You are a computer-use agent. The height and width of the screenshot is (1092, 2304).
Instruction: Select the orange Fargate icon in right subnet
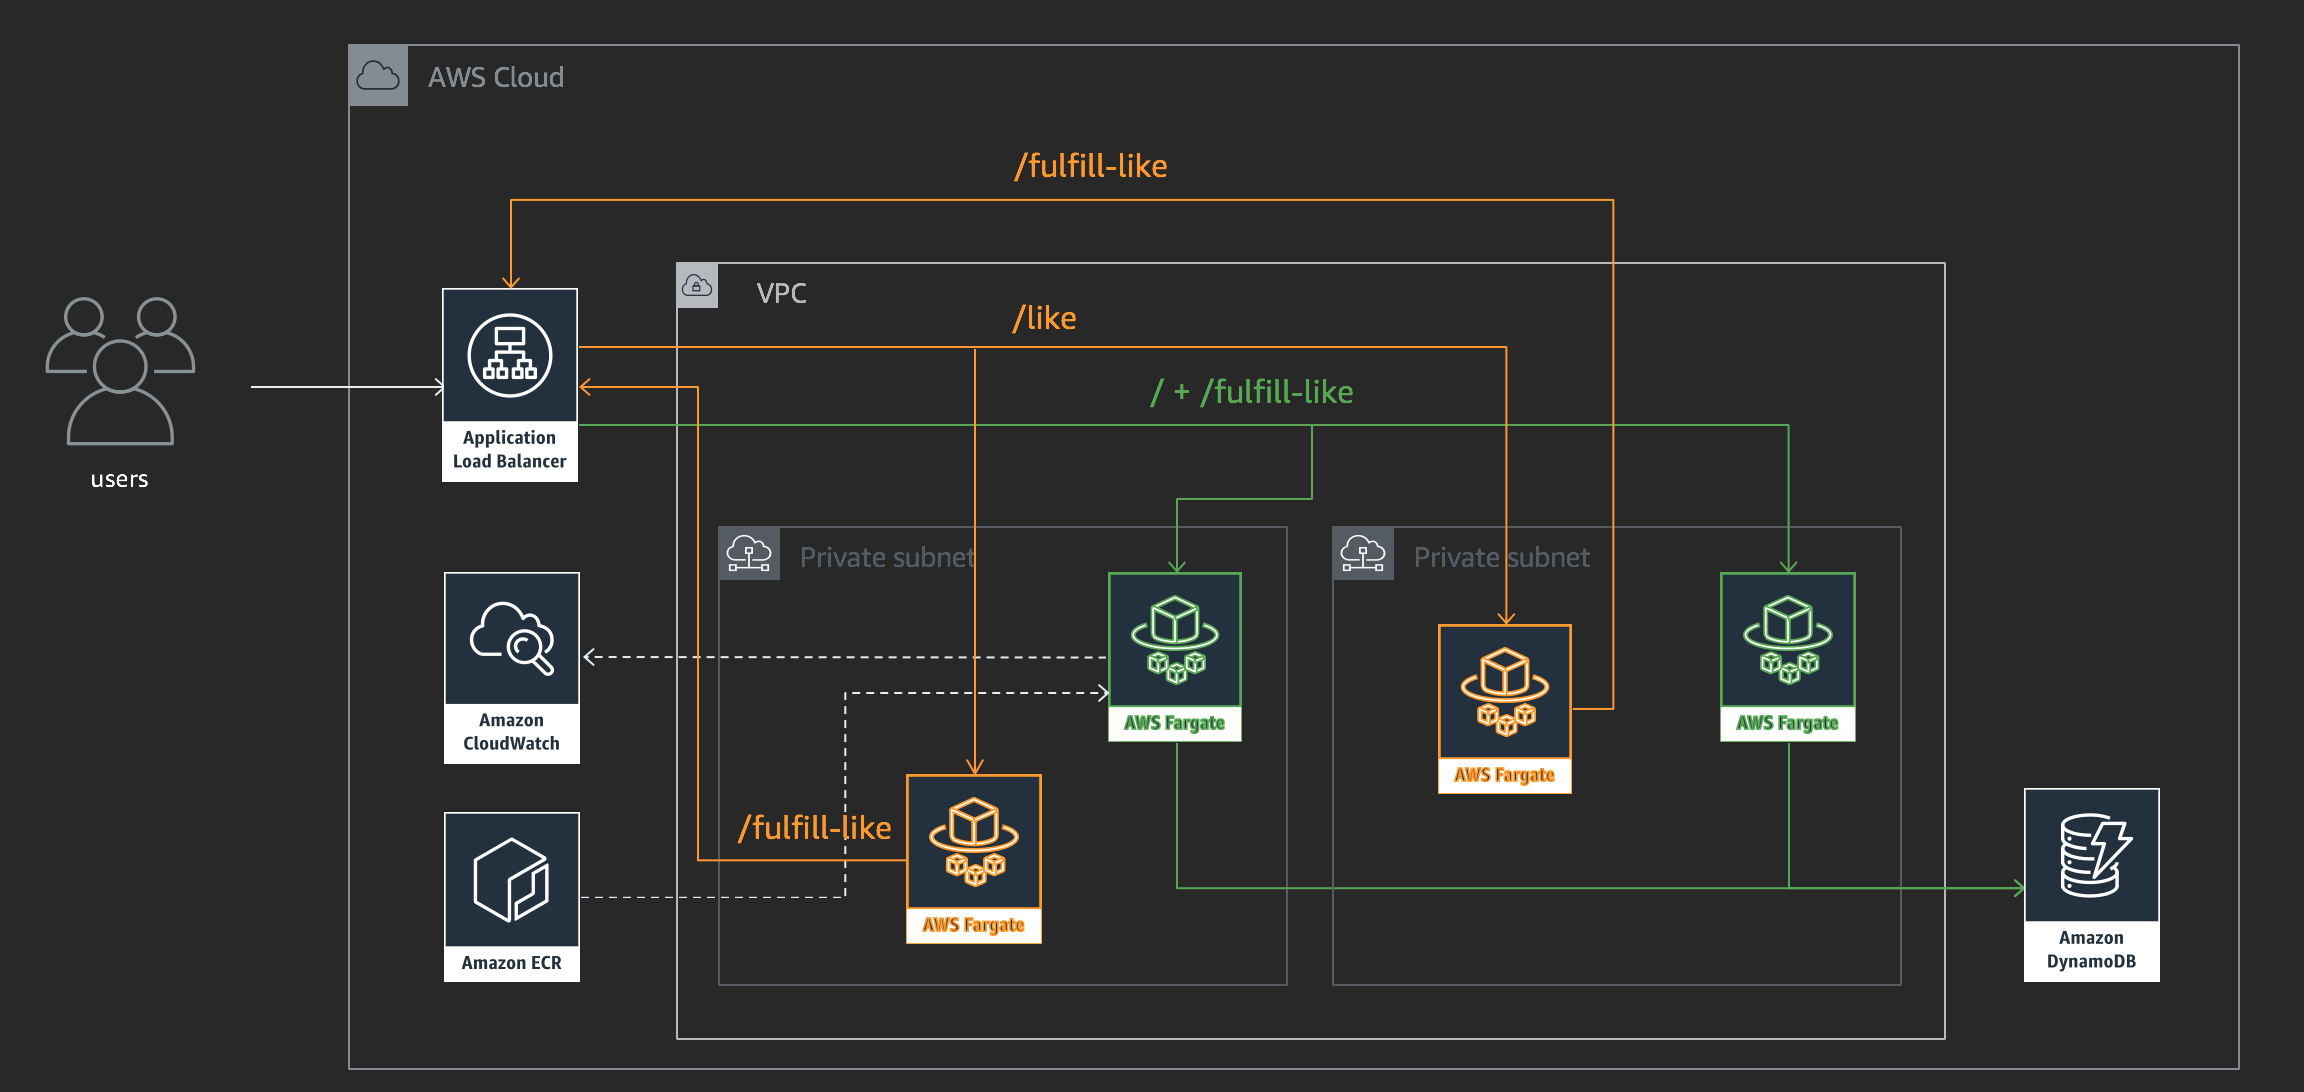pyautogui.click(x=1505, y=692)
